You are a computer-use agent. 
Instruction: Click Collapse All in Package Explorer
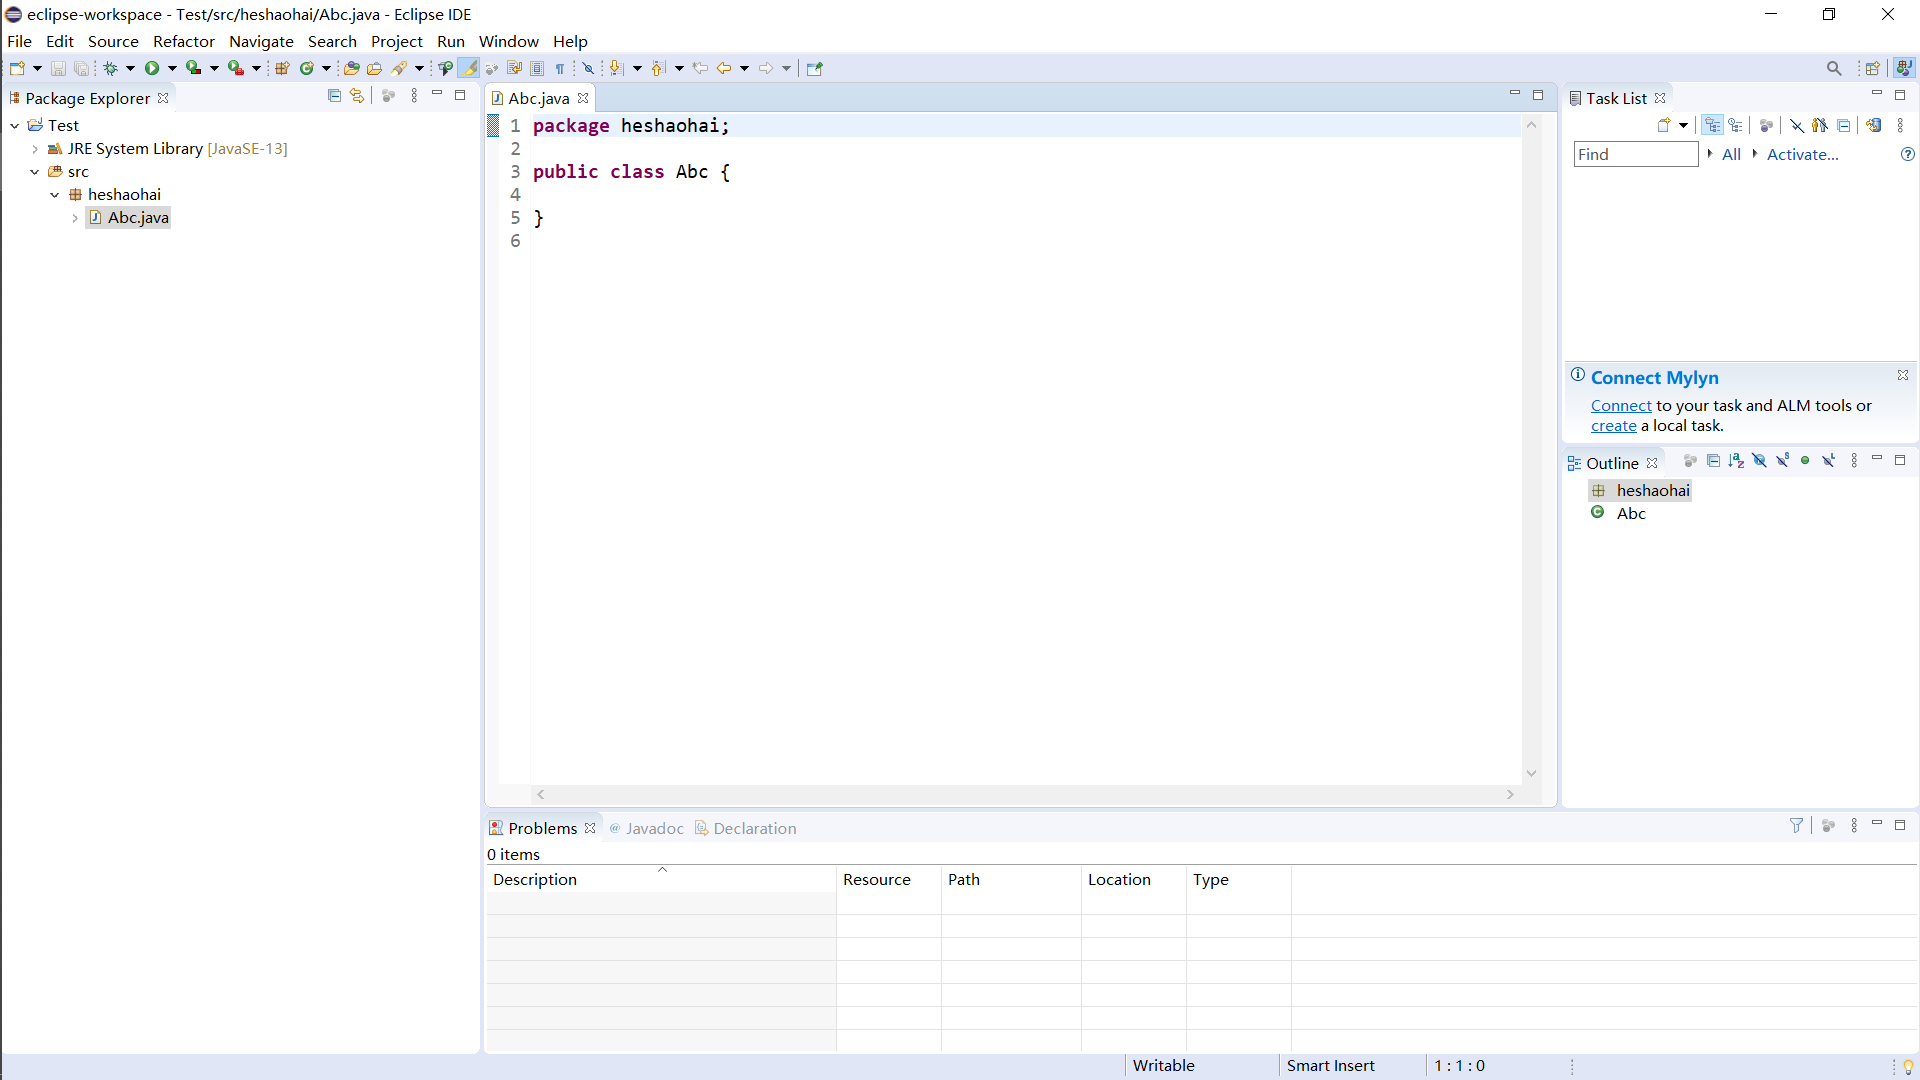click(334, 96)
